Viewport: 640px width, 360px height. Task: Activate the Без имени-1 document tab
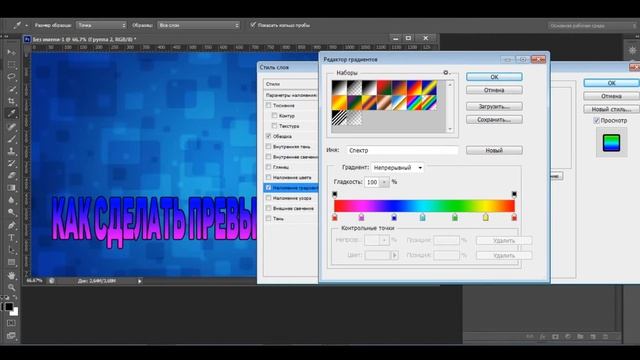point(84,39)
